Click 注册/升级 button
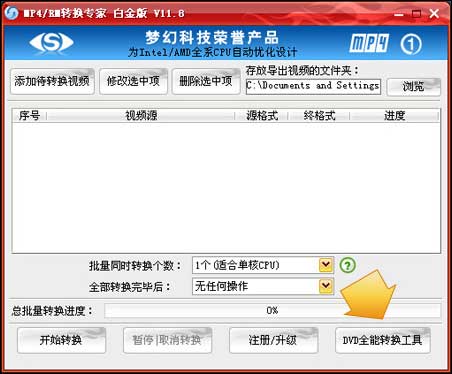Image resolution: width=452 pixels, height=374 pixels. (273, 340)
